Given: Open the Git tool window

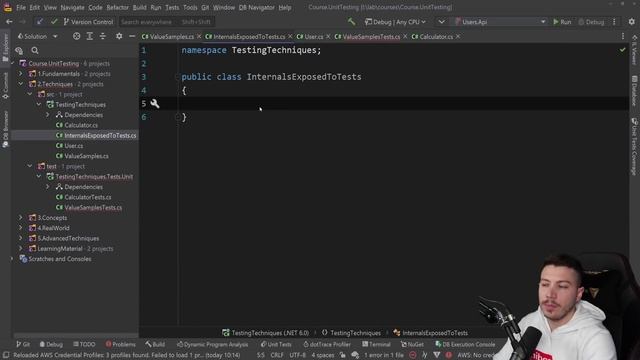Looking at the screenshot, I should [x=23, y=344].
